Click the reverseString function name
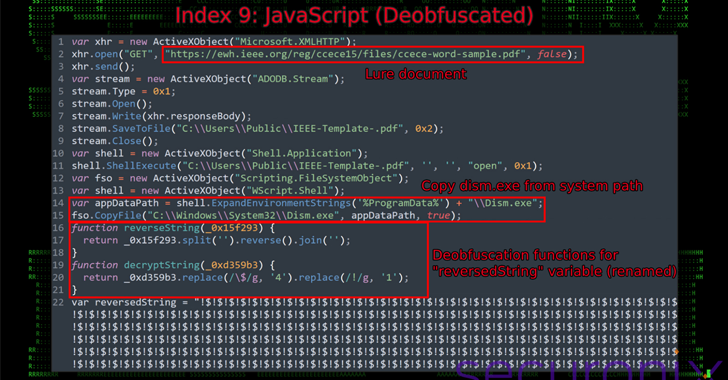728x380 pixels. 162,228
